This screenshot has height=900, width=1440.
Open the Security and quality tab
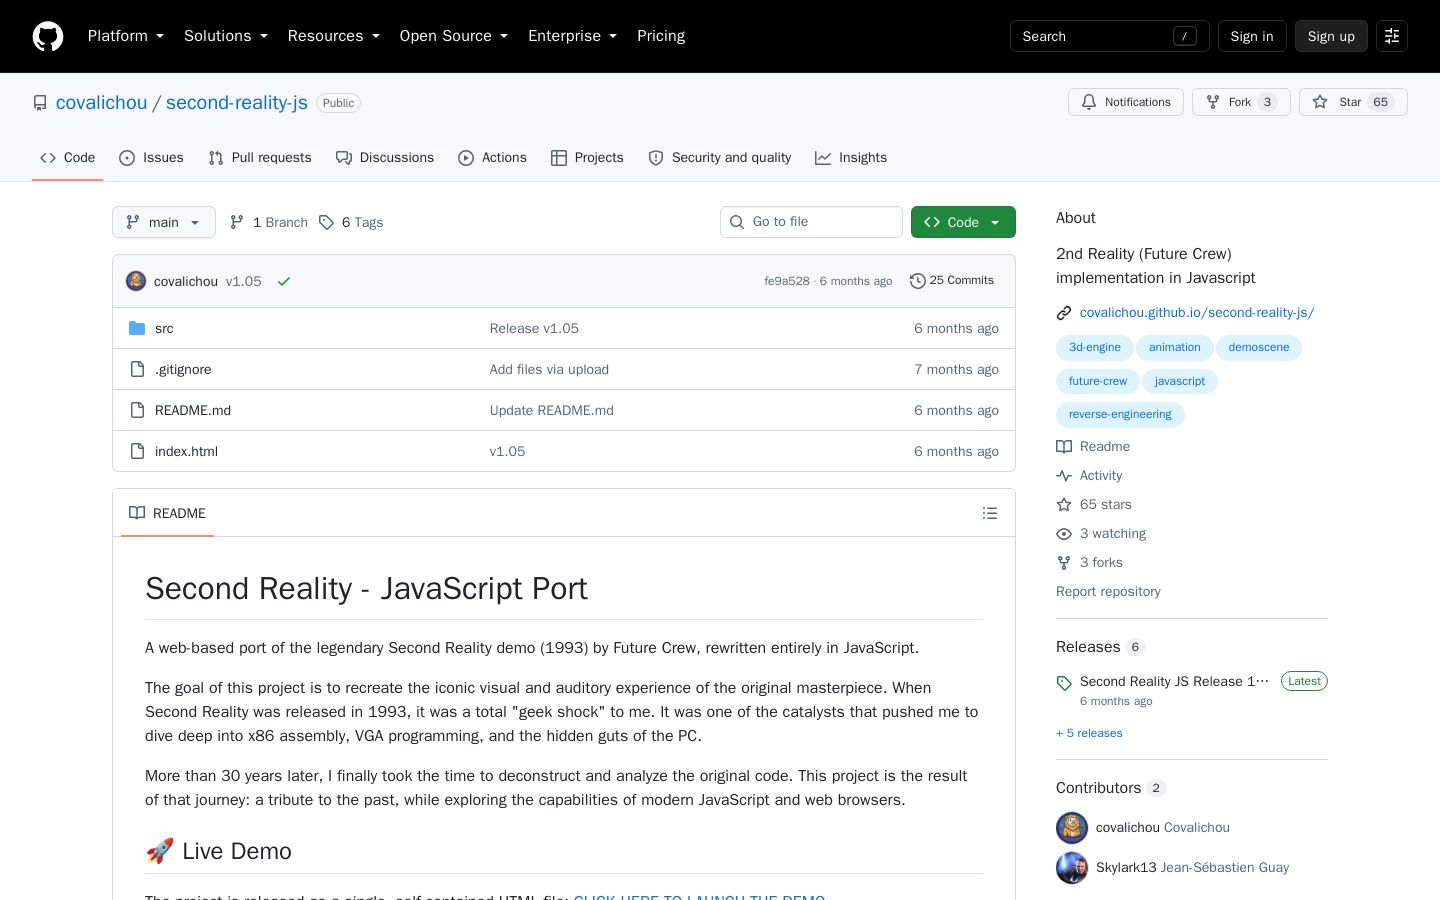[x=720, y=158]
